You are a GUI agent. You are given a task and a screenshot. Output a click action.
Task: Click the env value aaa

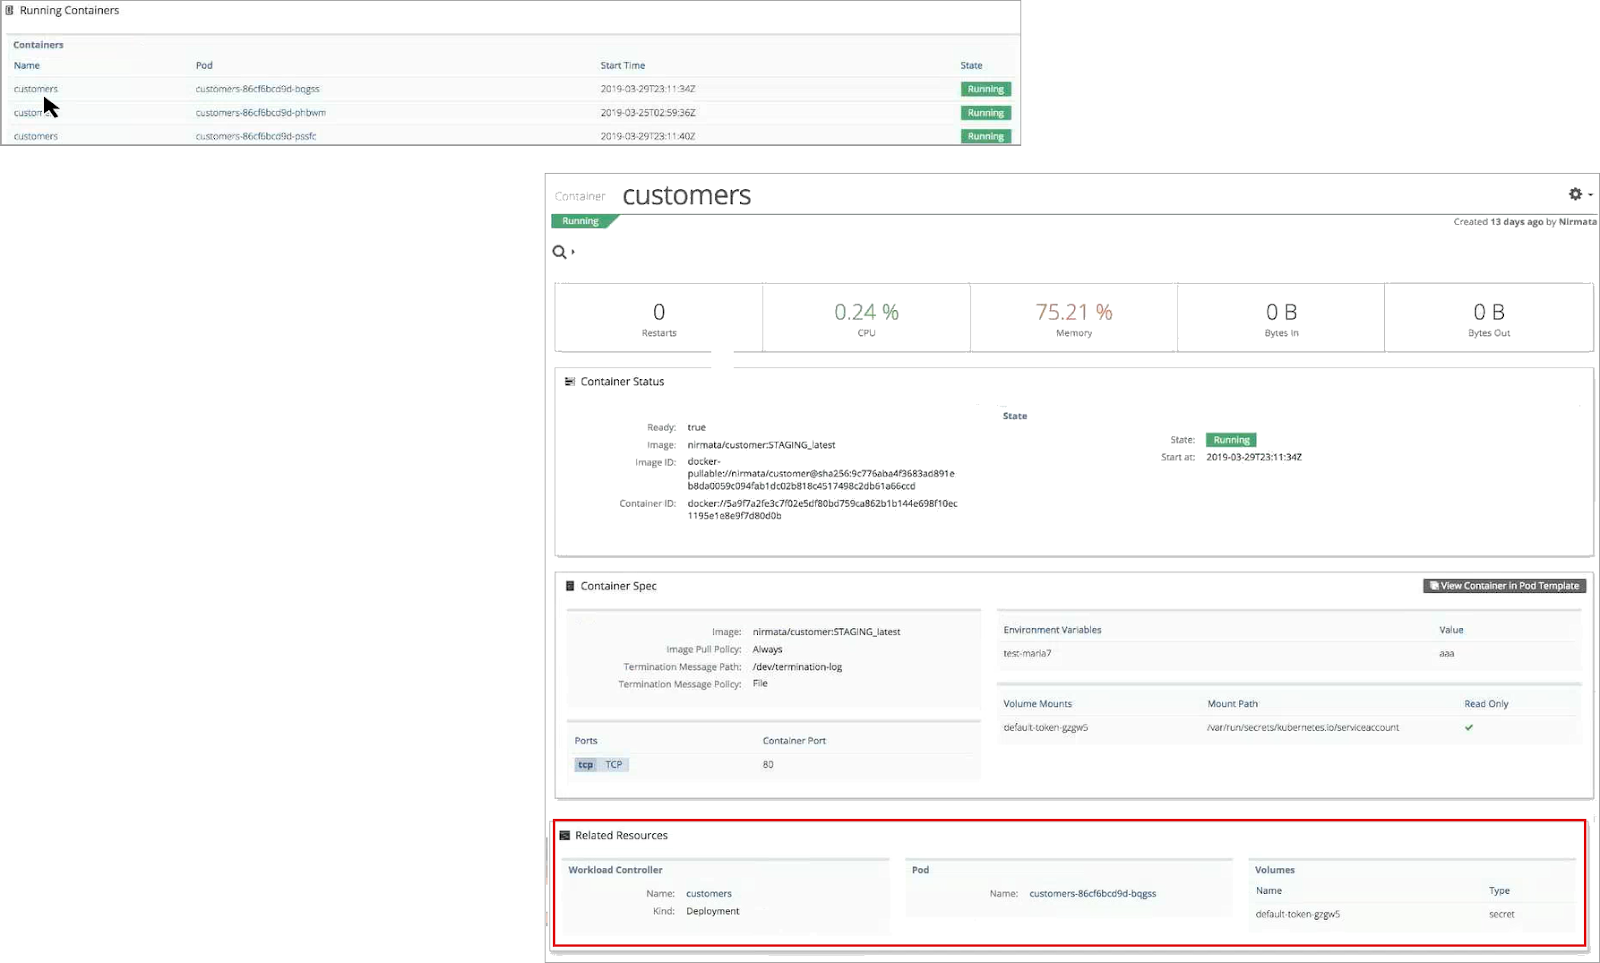[x=1446, y=654]
